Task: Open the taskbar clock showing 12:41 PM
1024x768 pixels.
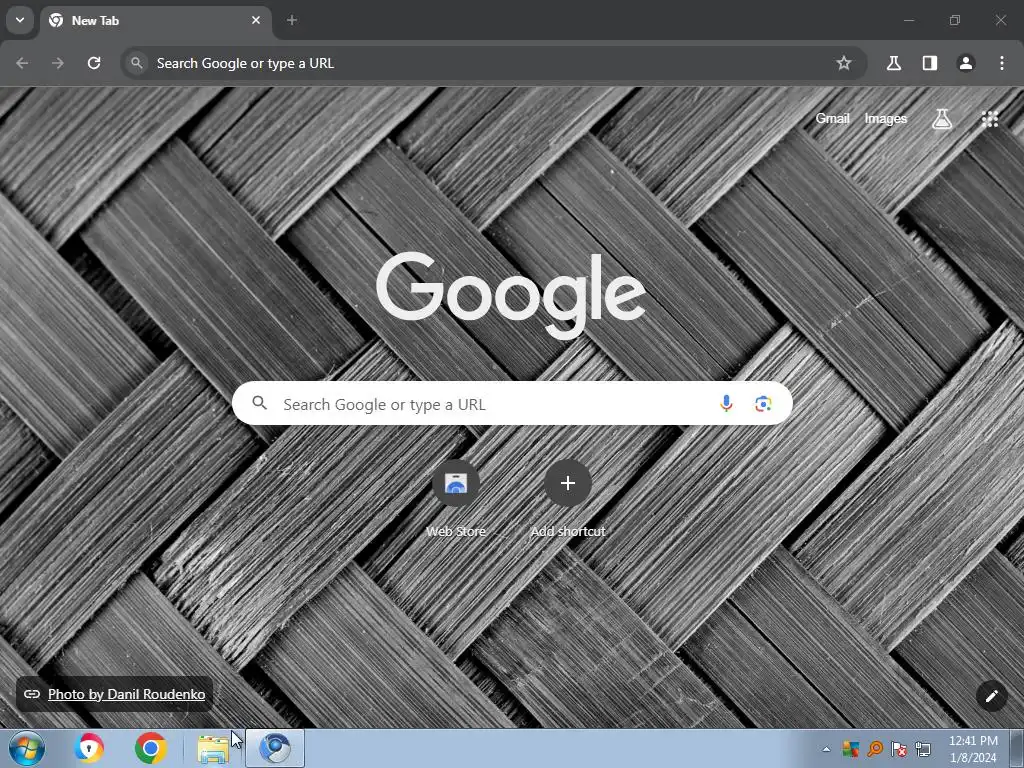Action: (x=973, y=749)
